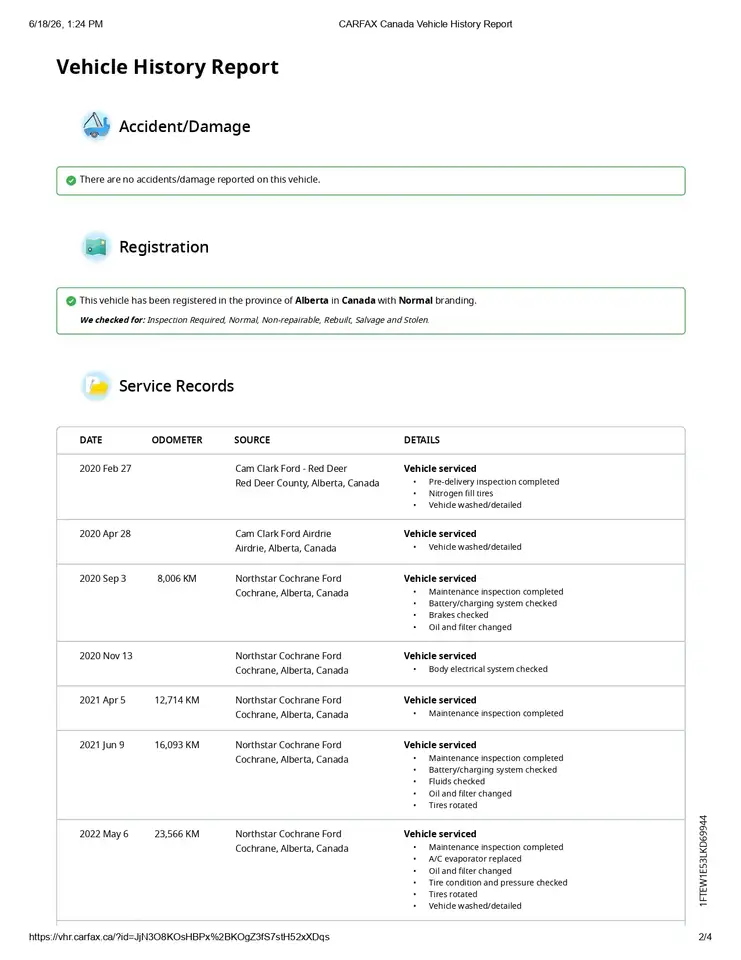The height and width of the screenshot is (960, 741).
Task: Click Vehicle serviced heading in 2021 Apr 5 row
Action: coord(440,700)
